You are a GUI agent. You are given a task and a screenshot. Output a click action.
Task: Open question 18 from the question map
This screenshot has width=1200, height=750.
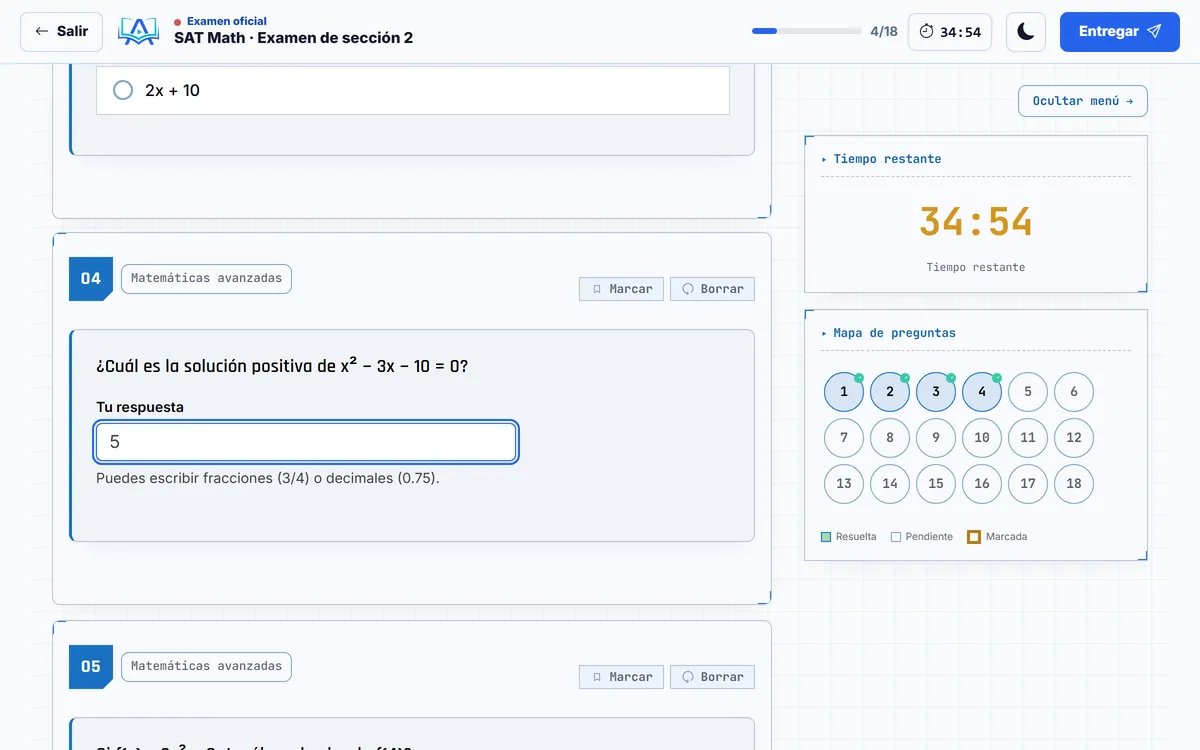[x=1074, y=484]
